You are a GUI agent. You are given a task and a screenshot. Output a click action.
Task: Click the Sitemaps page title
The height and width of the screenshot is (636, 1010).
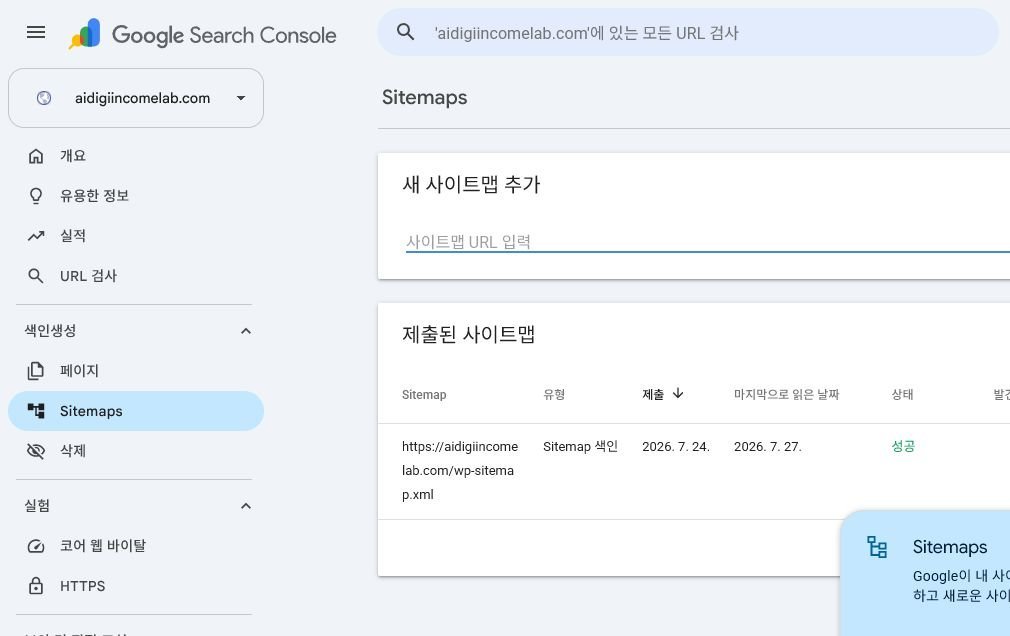[x=424, y=97]
